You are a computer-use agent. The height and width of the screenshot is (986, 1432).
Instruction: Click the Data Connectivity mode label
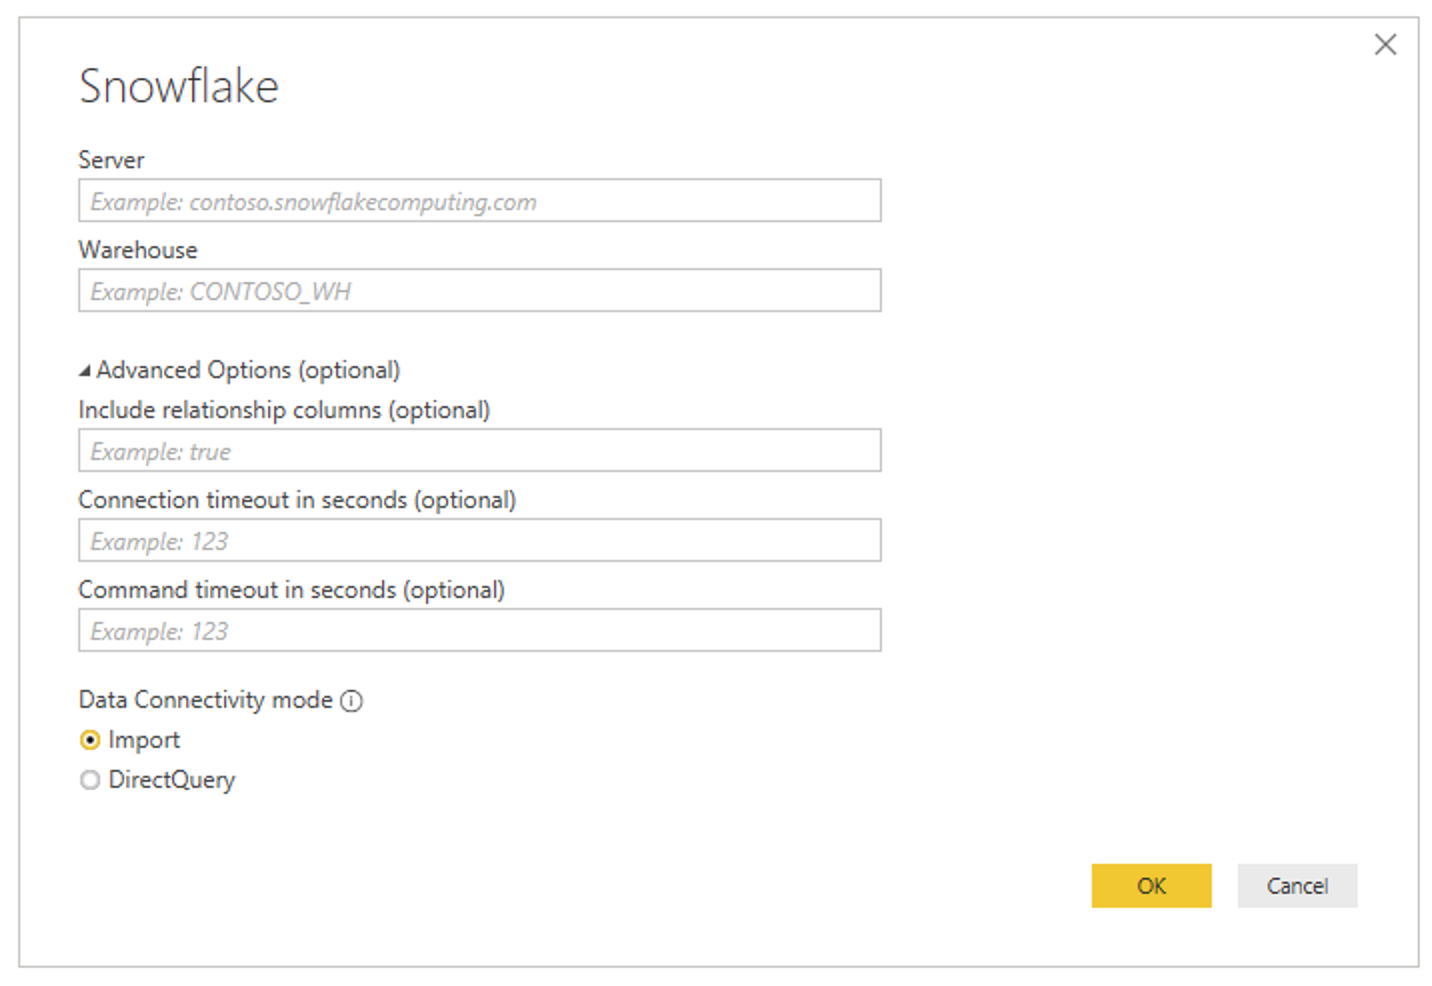point(207,700)
